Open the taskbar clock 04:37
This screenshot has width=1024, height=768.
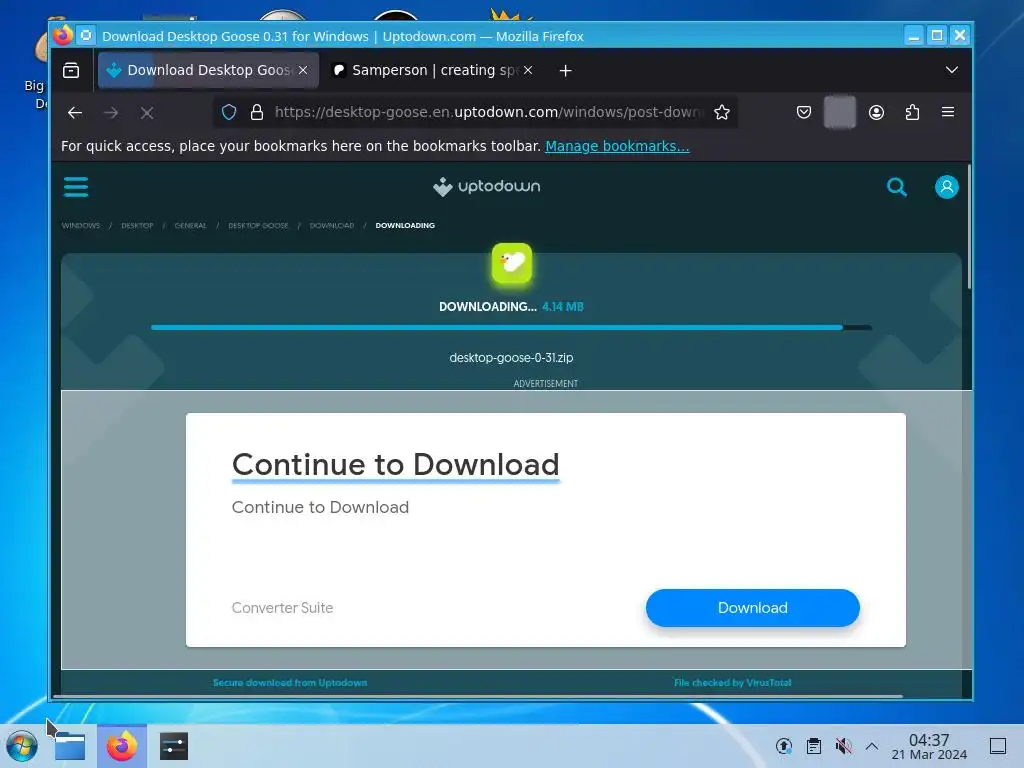929,746
